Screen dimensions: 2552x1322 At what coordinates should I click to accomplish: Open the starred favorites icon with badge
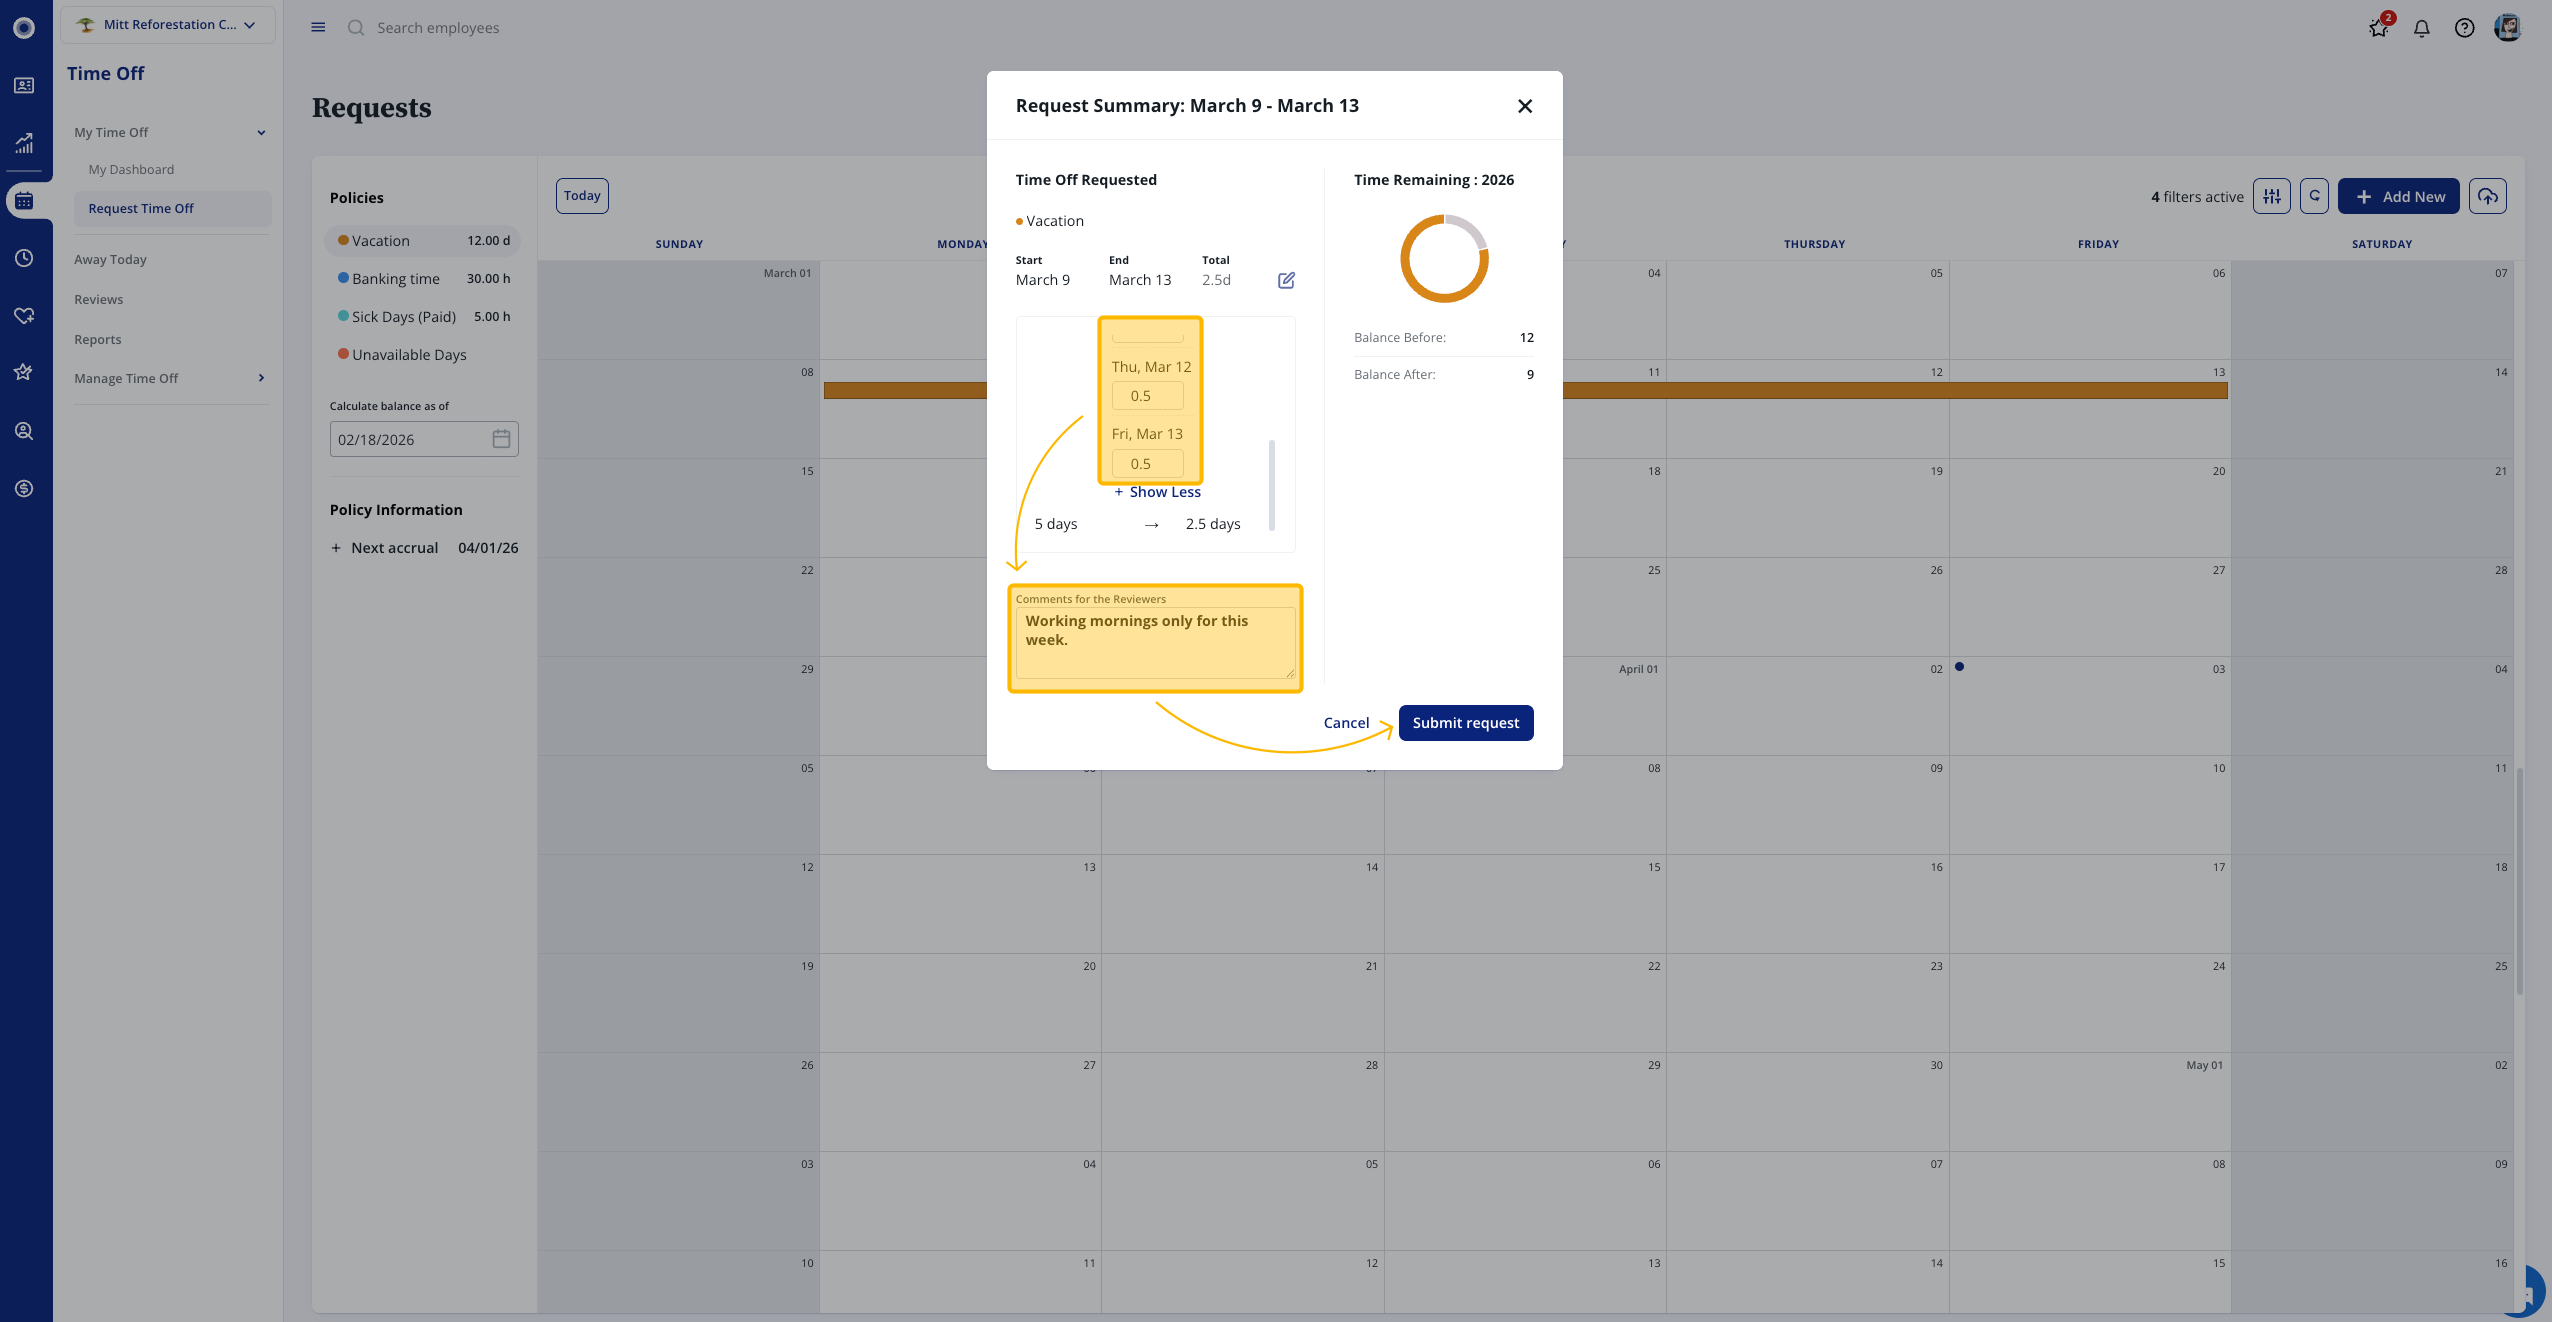(x=2378, y=28)
